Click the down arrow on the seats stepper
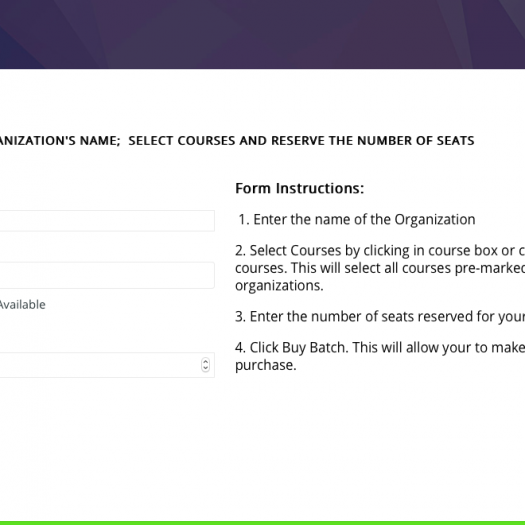This screenshot has width=525, height=525. pyautogui.click(x=205, y=368)
